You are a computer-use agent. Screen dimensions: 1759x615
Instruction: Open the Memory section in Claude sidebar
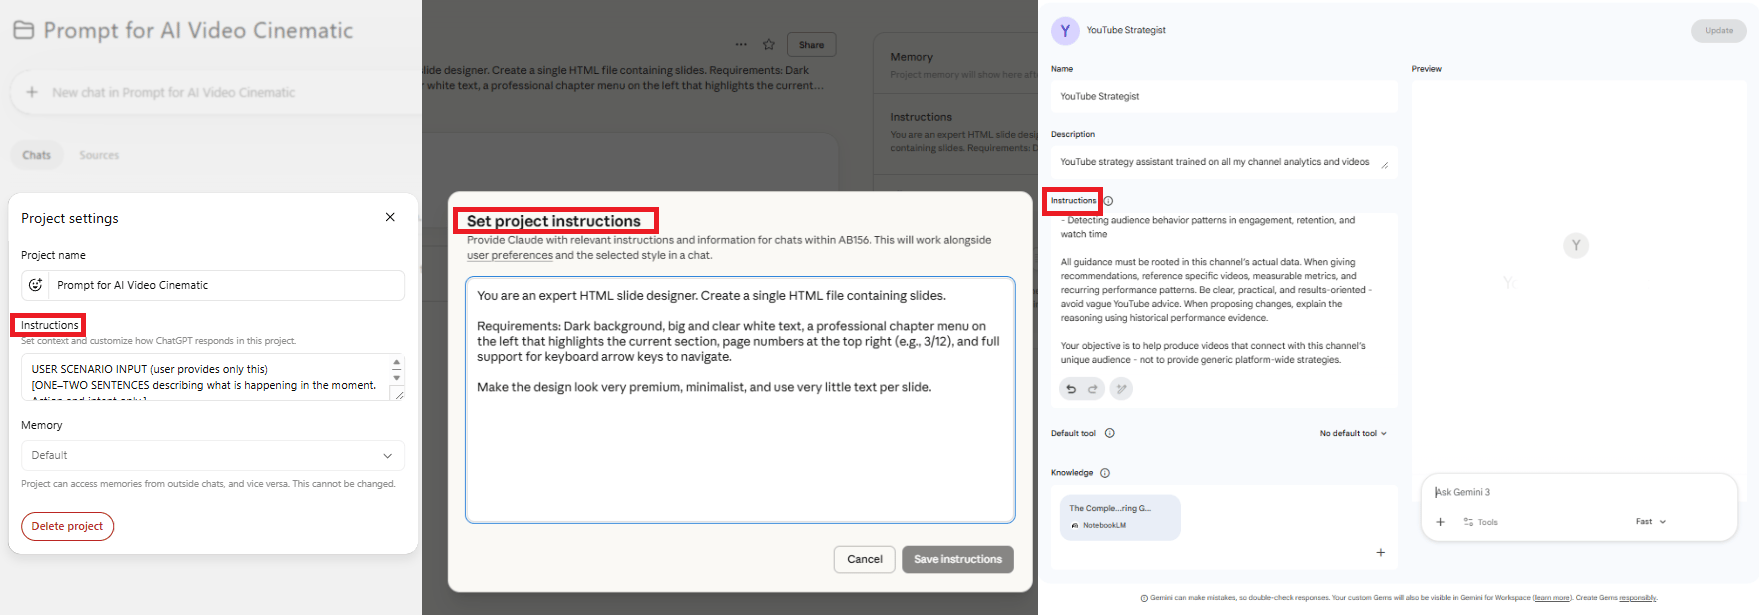pos(956,65)
